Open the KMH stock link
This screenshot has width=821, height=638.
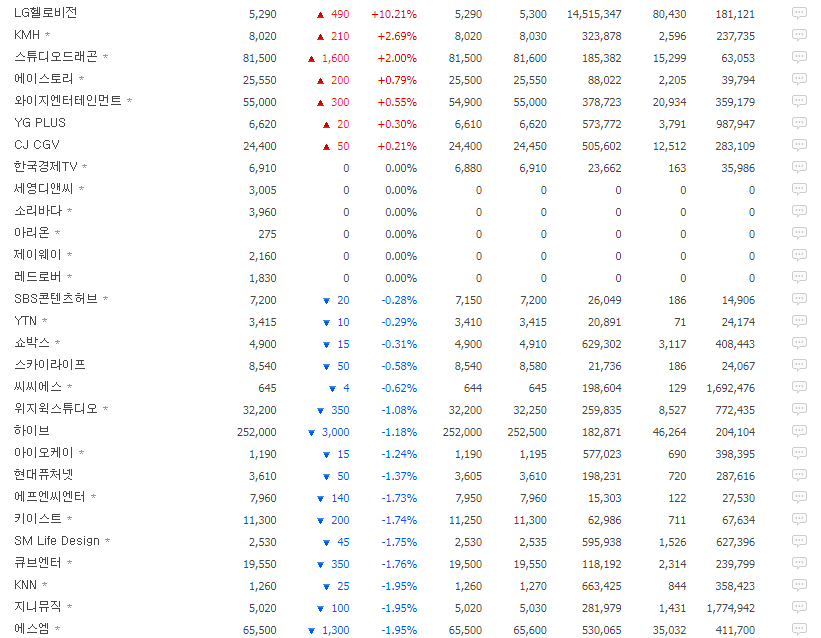[27, 35]
